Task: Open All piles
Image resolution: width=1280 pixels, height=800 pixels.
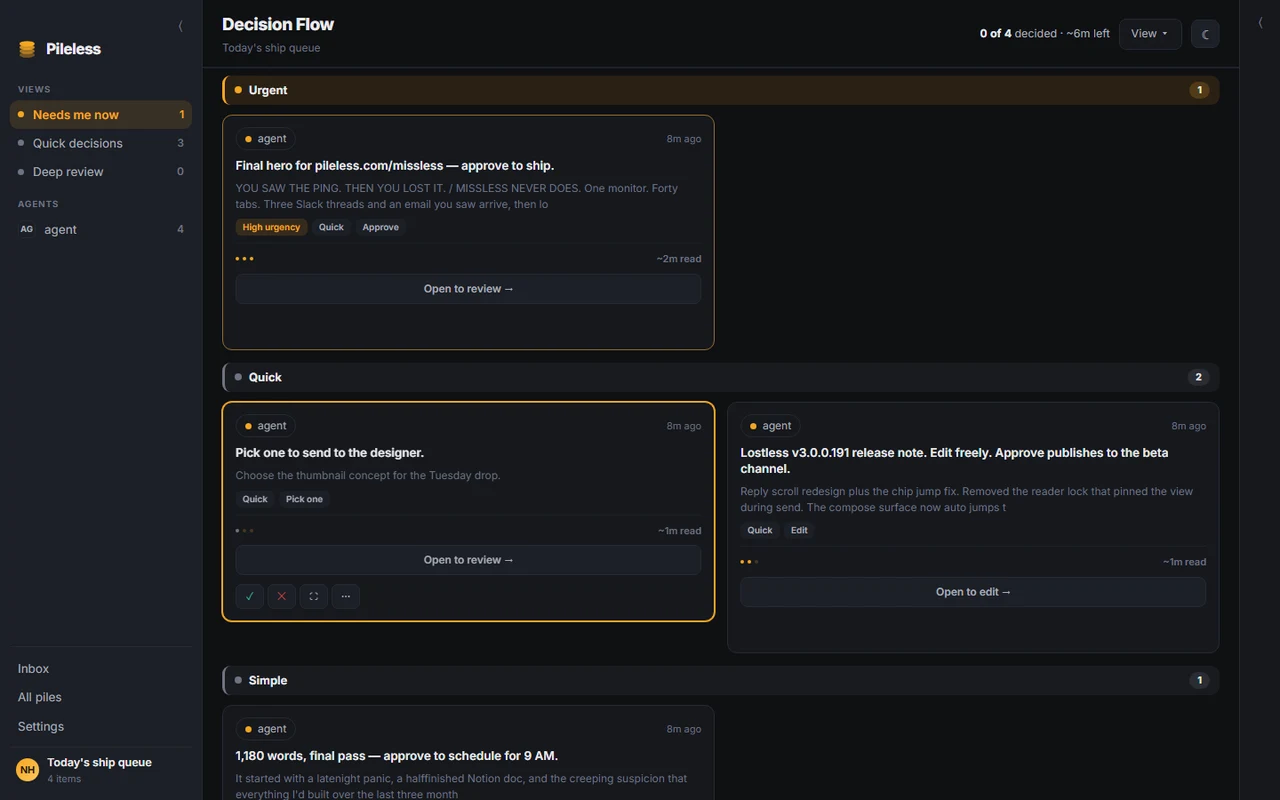Action: pyautogui.click(x=40, y=697)
